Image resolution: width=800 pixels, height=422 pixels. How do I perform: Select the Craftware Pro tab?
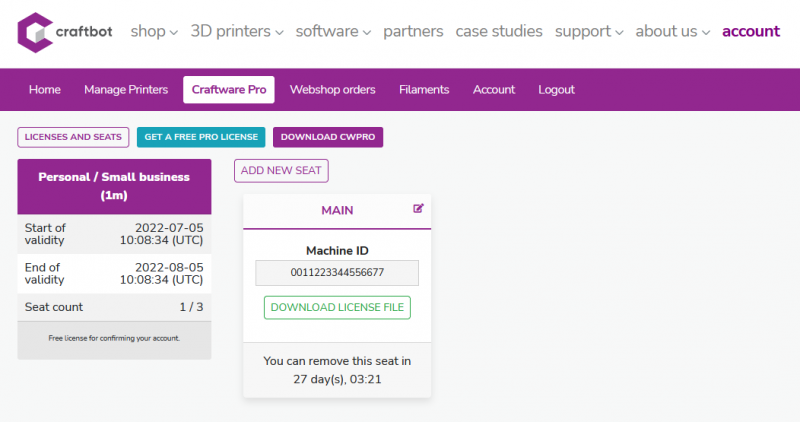pos(229,90)
